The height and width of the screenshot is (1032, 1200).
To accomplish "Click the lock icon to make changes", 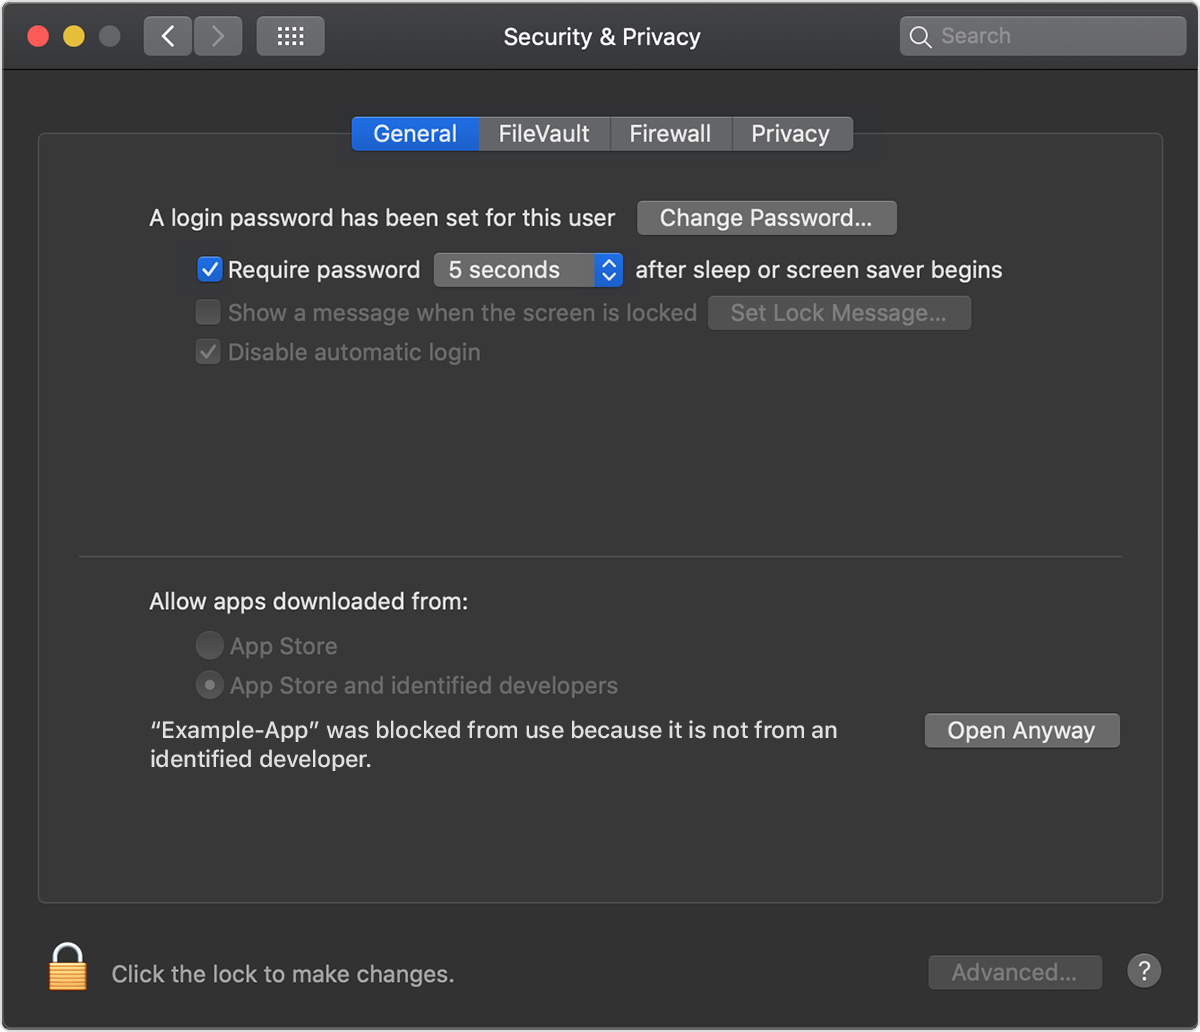I will (x=67, y=967).
